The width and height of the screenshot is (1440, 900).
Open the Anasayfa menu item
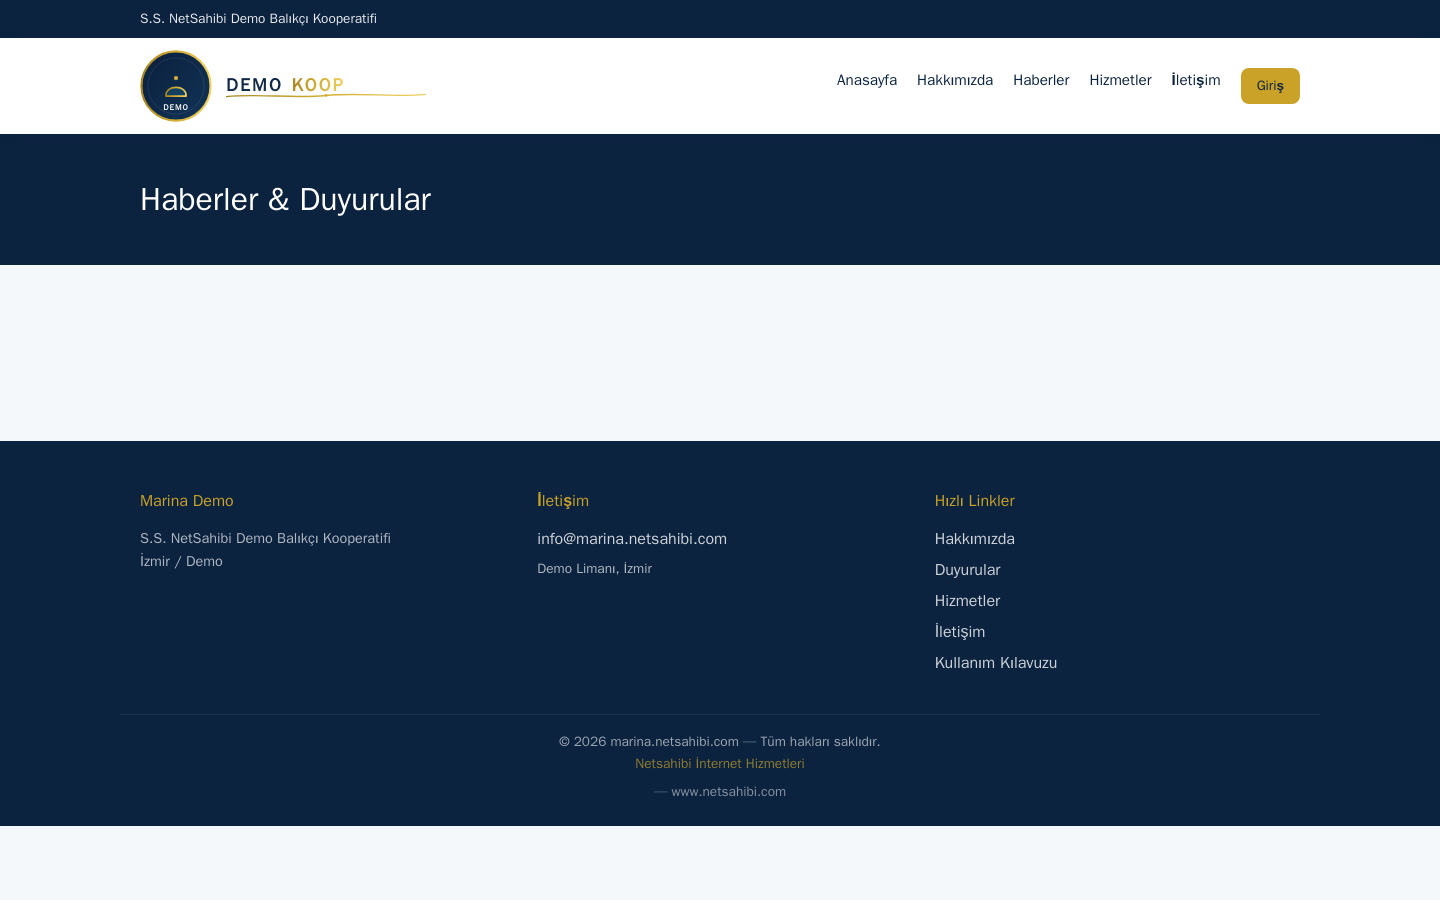pos(867,80)
